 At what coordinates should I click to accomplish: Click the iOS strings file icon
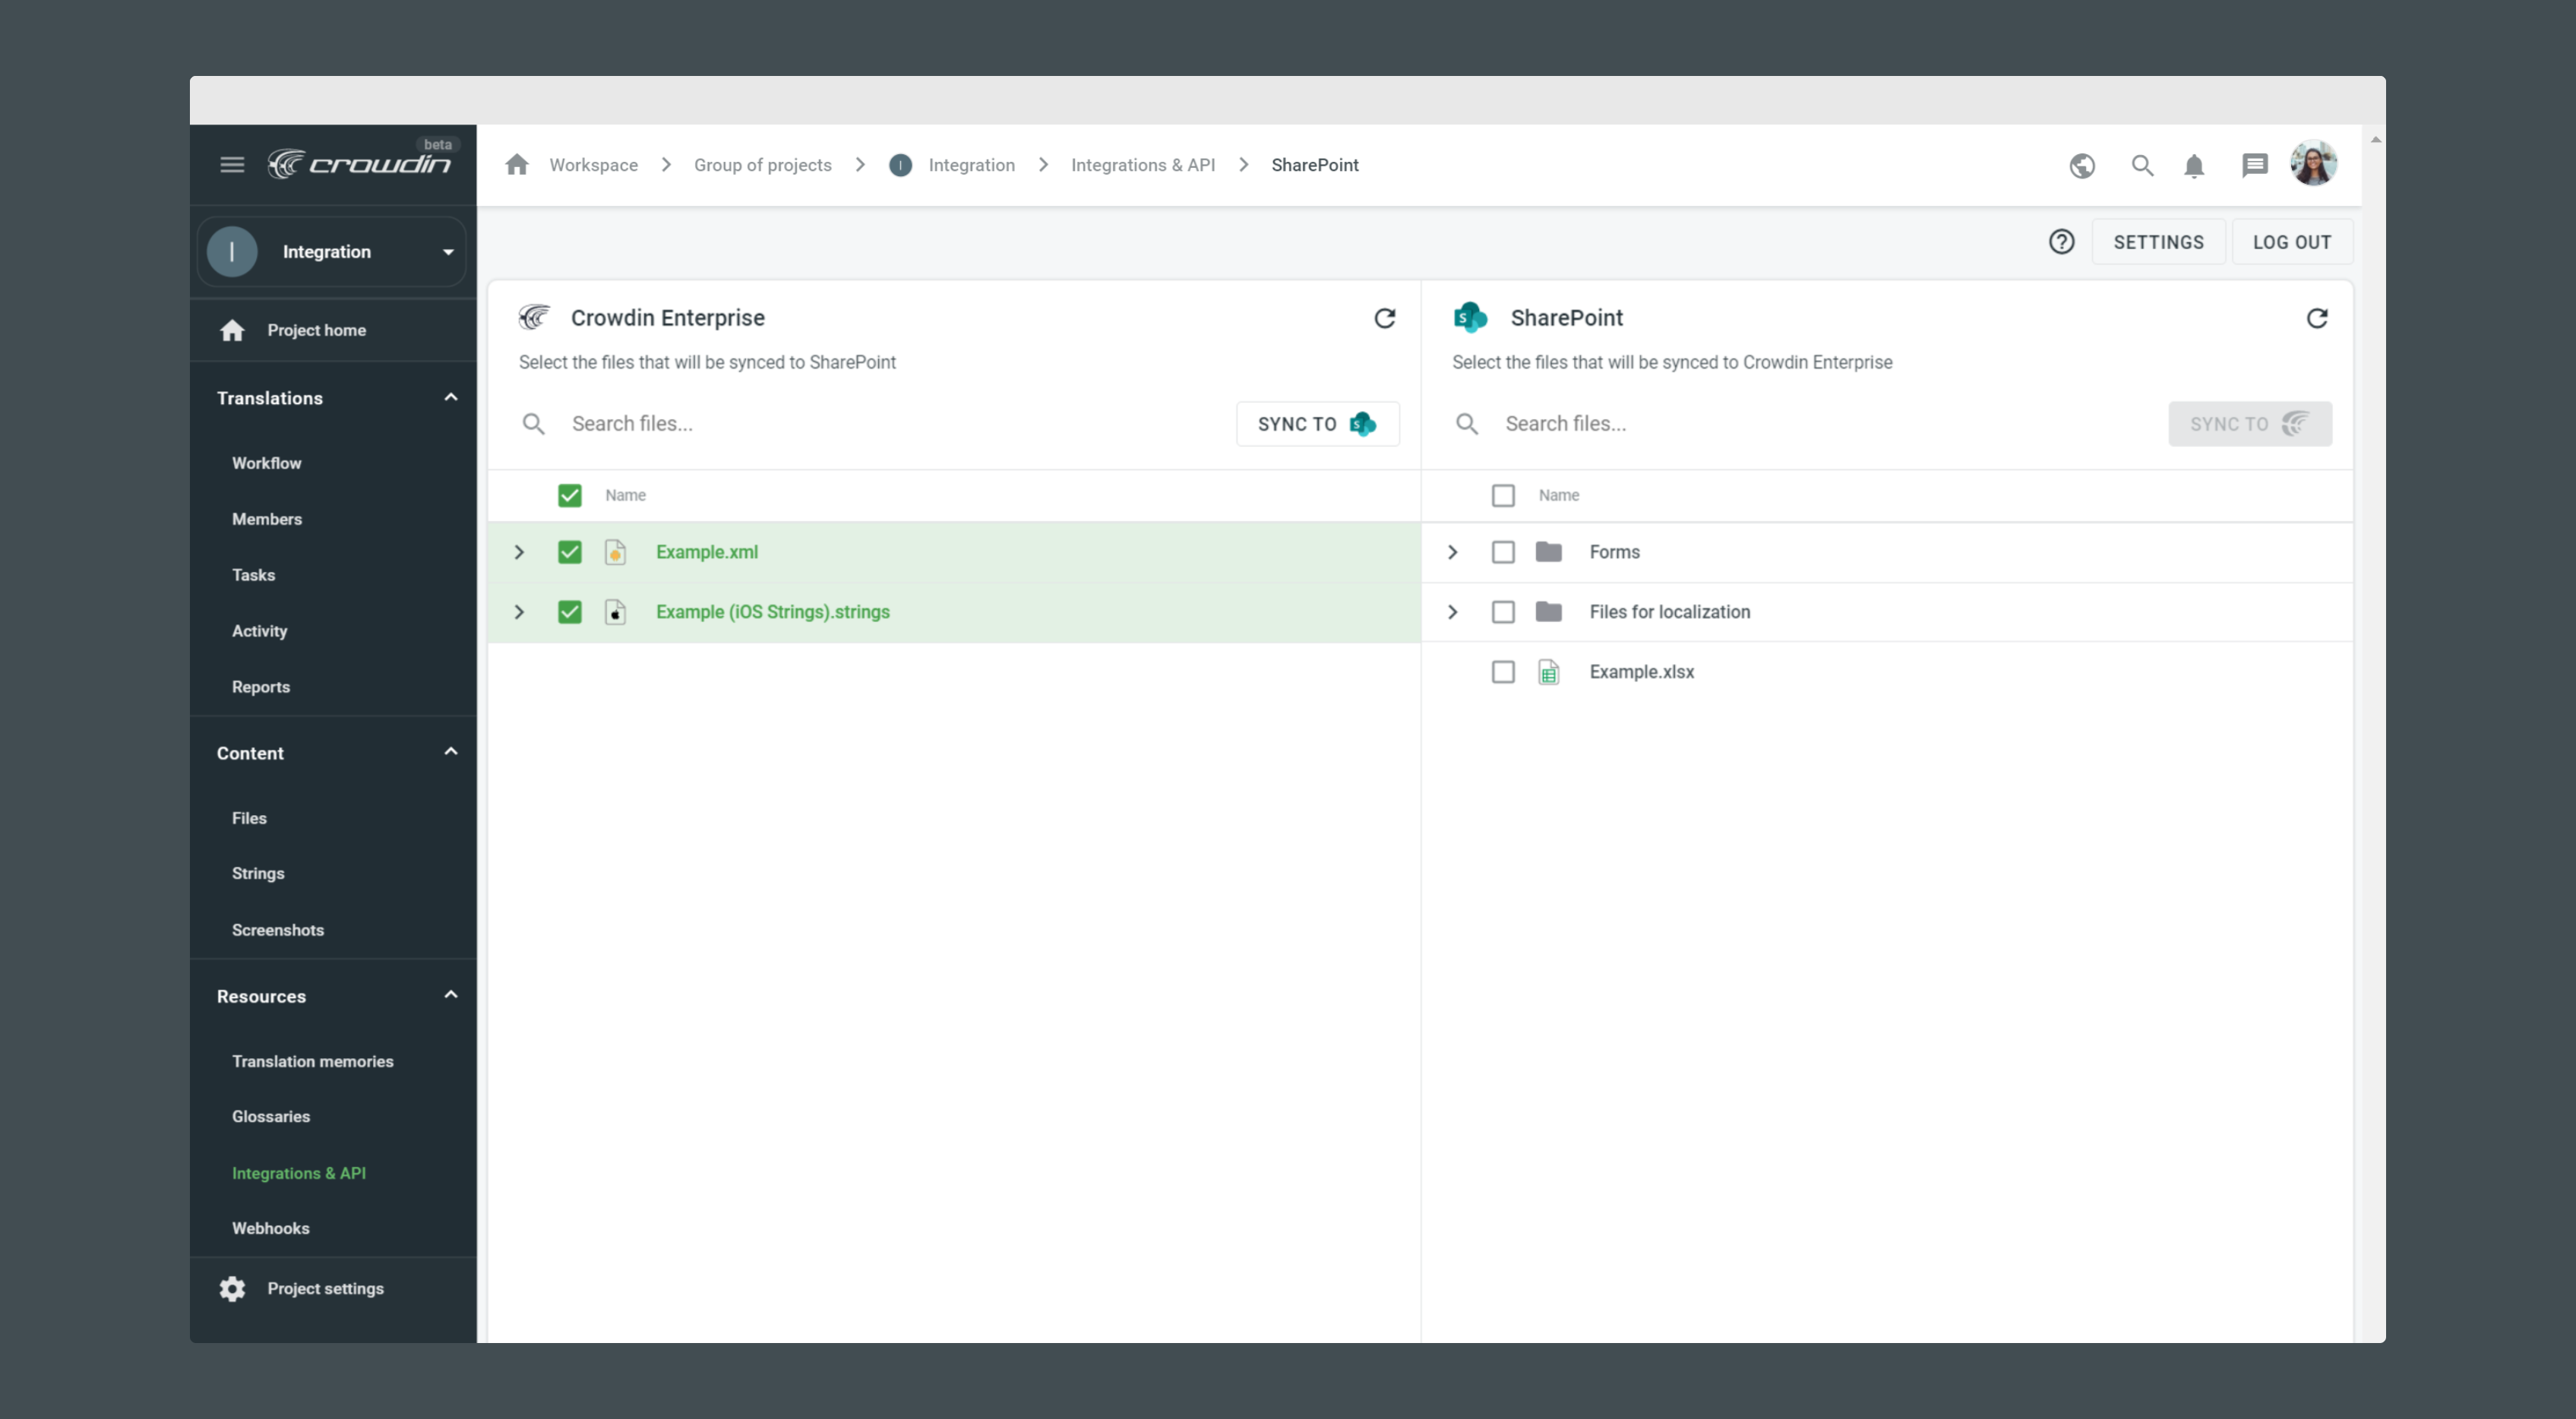615,612
